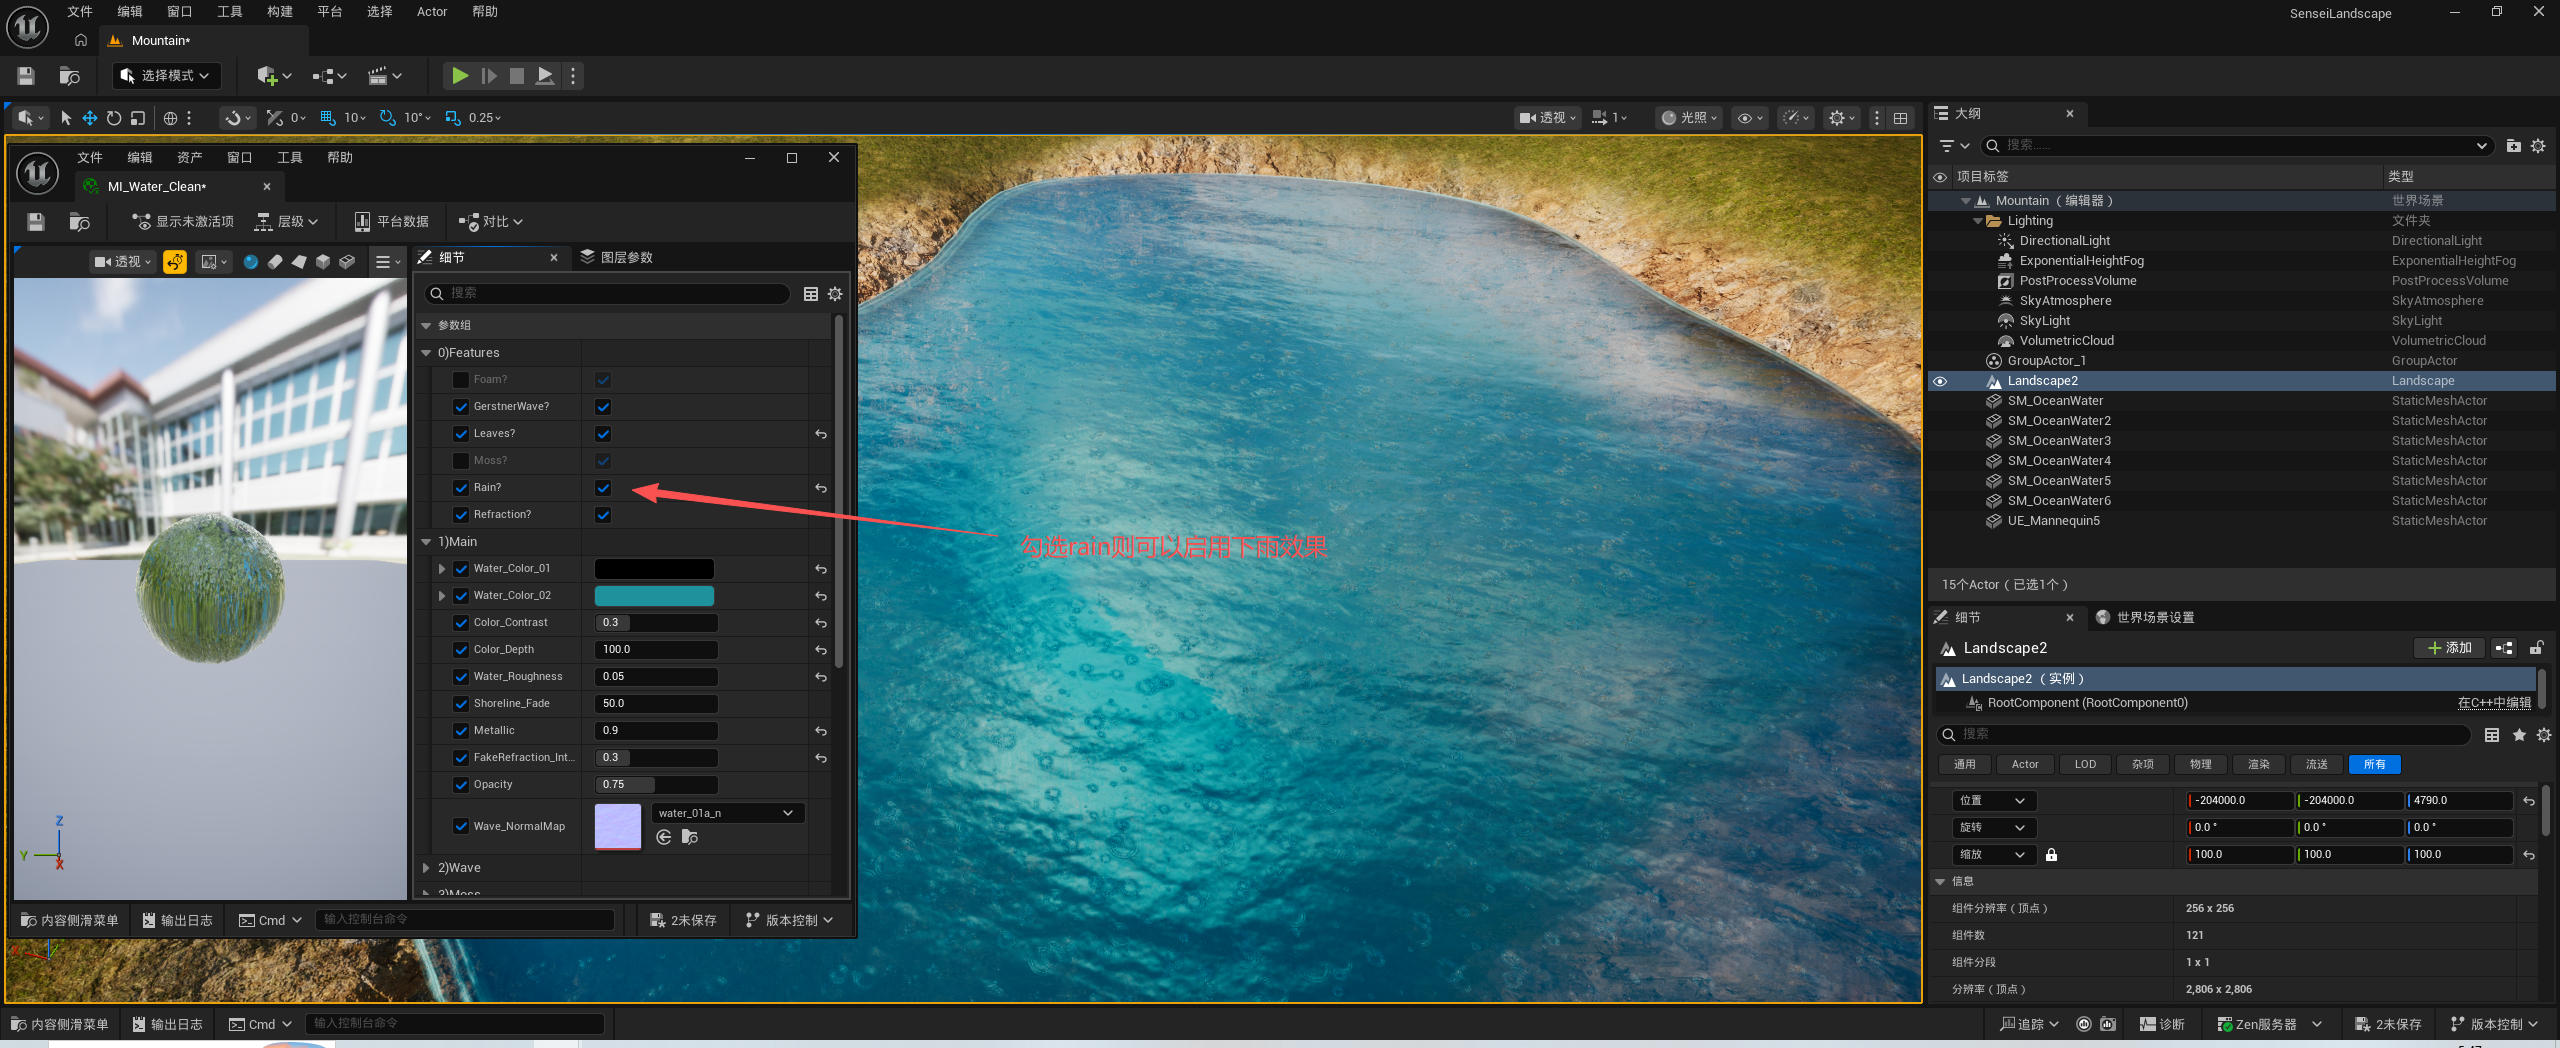Open outliner settings gear icon
The height and width of the screenshot is (1048, 2560).
(2538, 146)
